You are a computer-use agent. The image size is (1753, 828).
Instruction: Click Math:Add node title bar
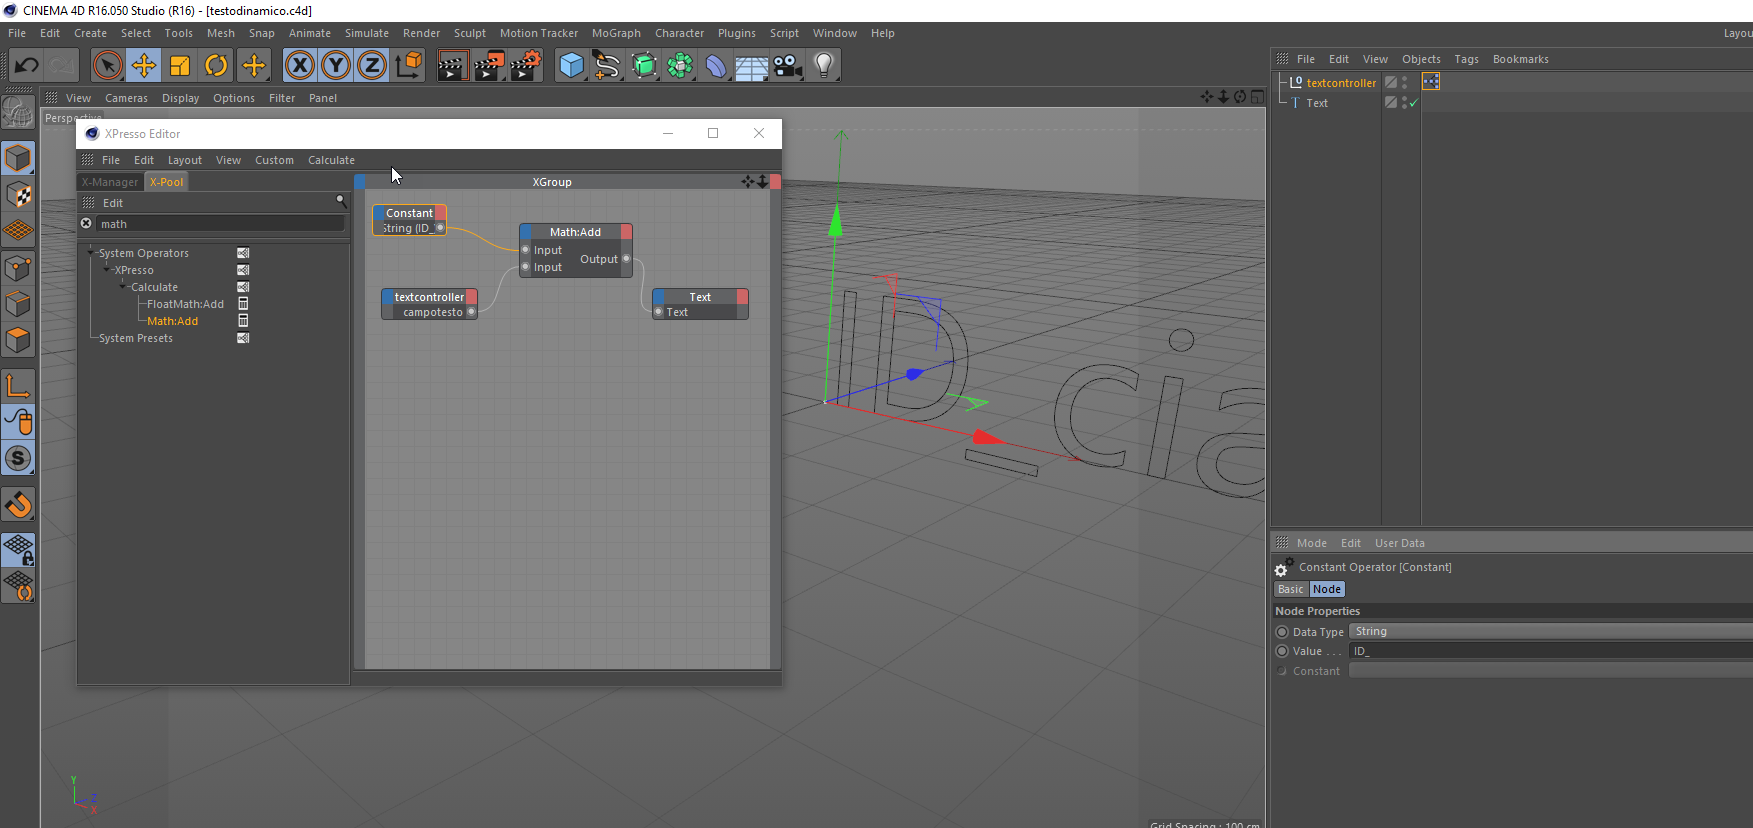tap(576, 232)
